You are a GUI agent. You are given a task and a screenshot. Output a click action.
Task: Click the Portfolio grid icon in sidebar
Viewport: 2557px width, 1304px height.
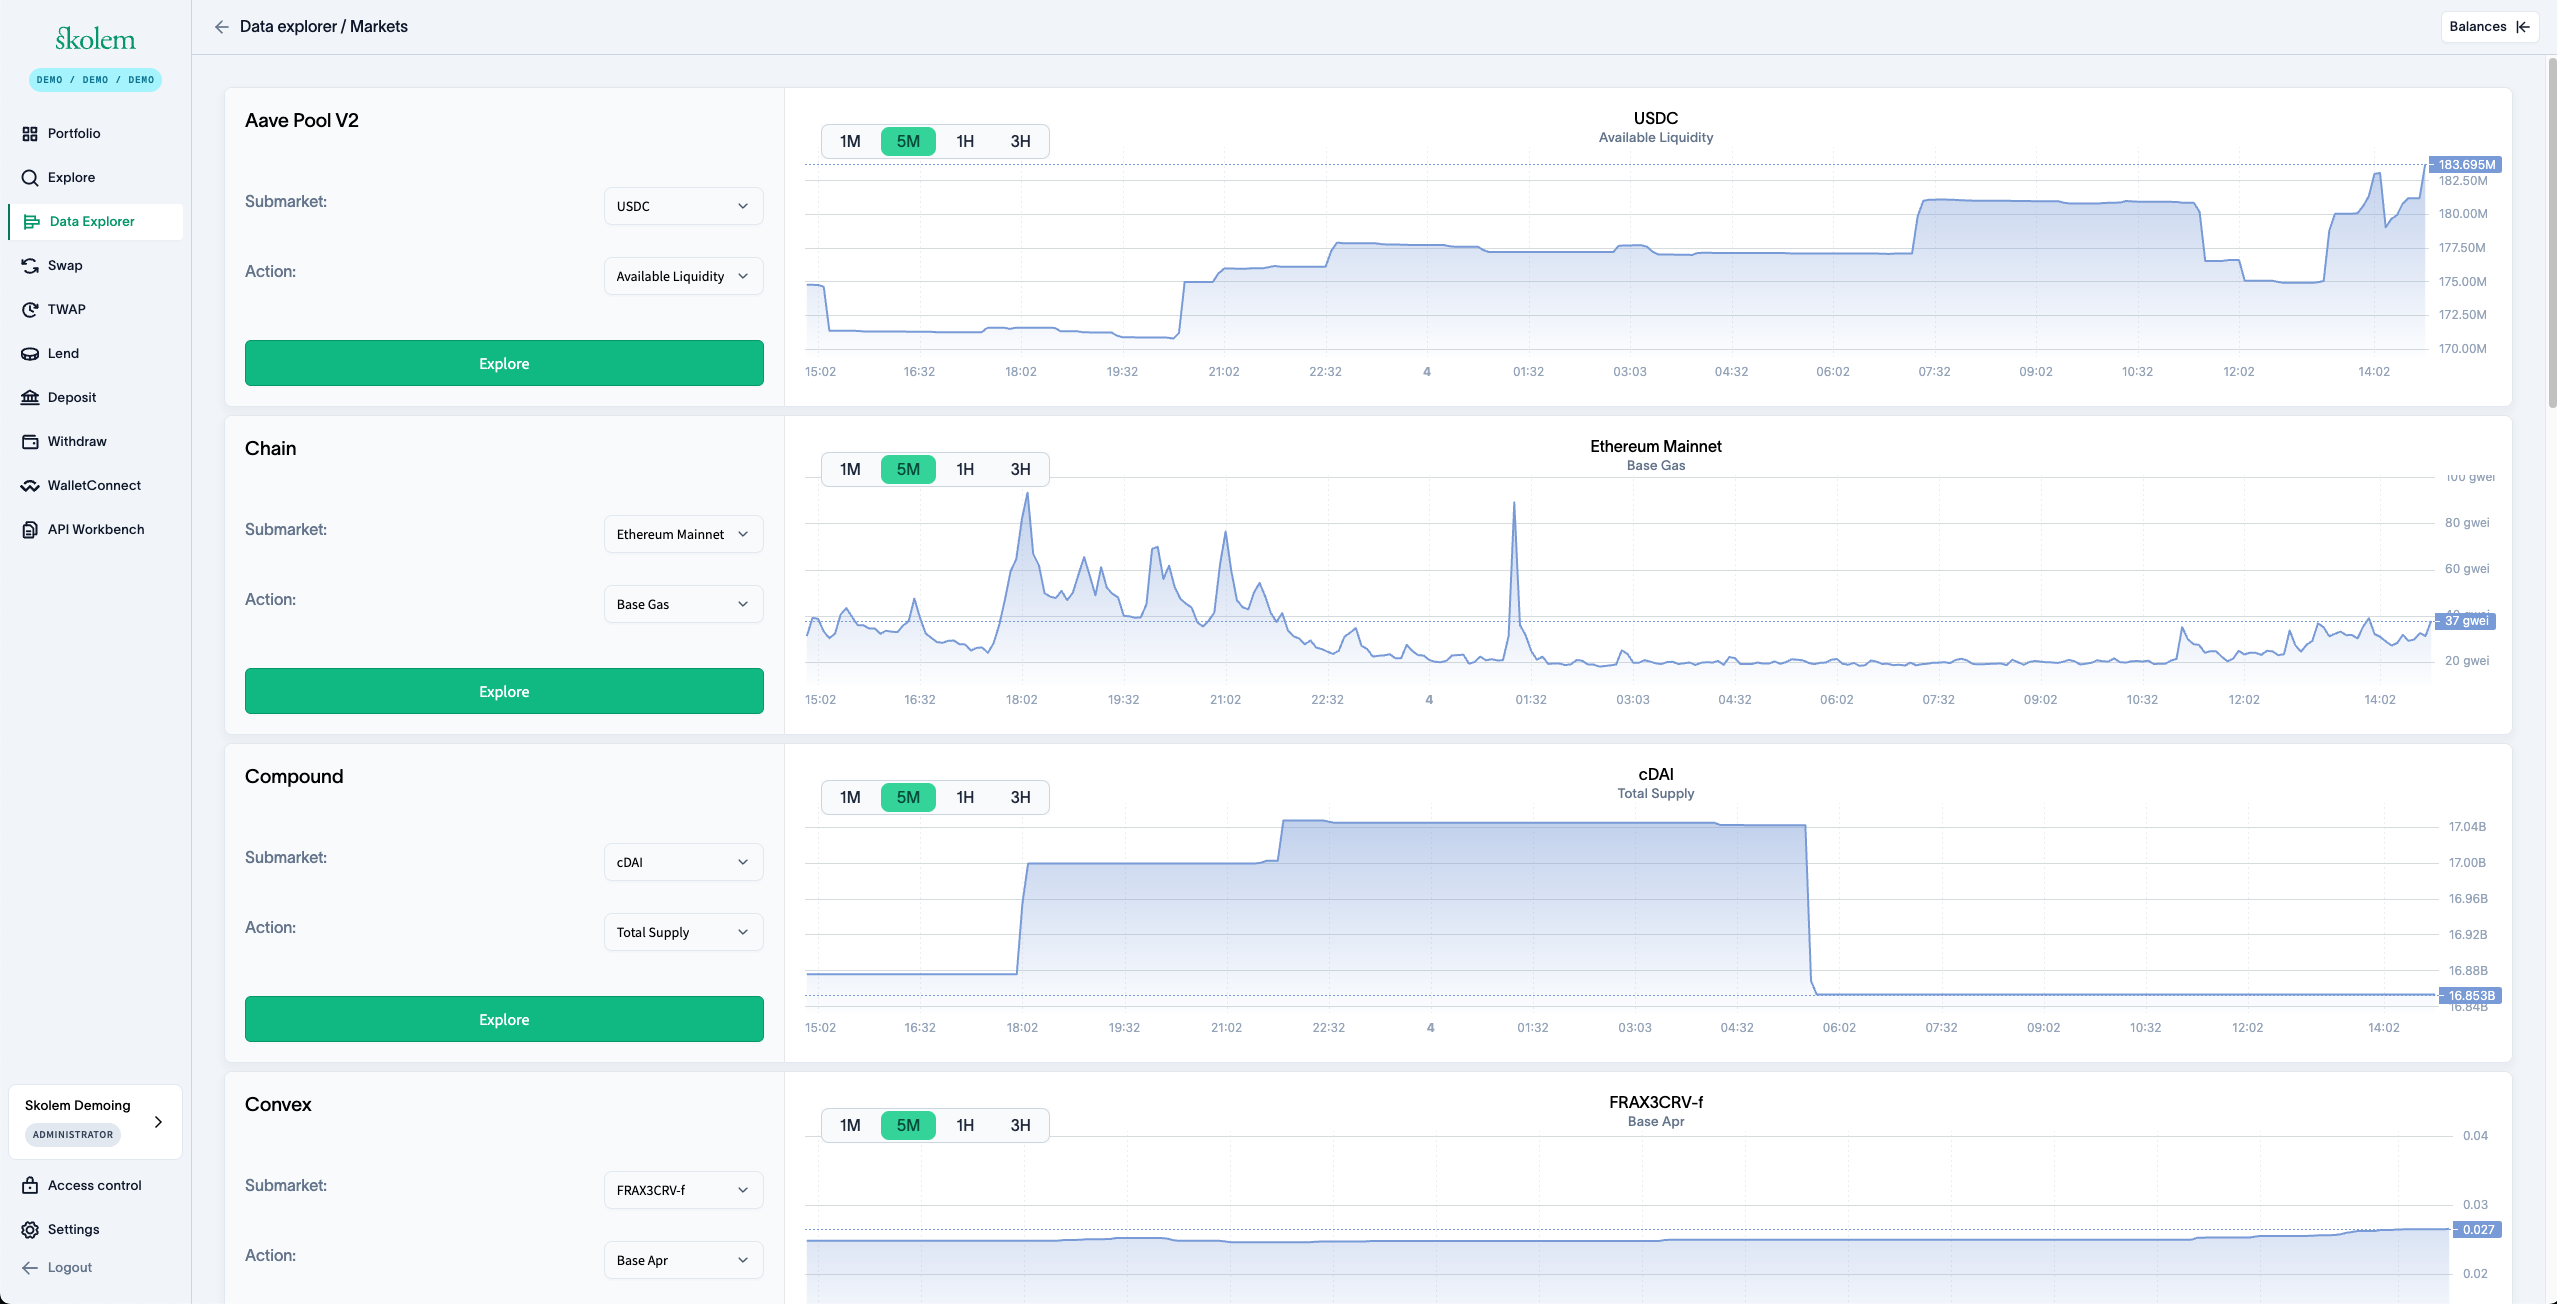pos(30,133)
